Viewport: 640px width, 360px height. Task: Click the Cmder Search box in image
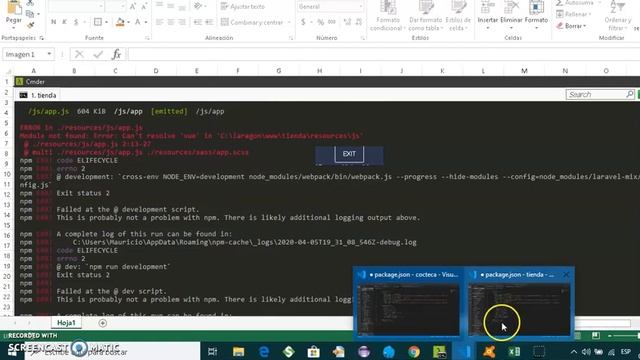pyautogui.click(x=599, y=95)
